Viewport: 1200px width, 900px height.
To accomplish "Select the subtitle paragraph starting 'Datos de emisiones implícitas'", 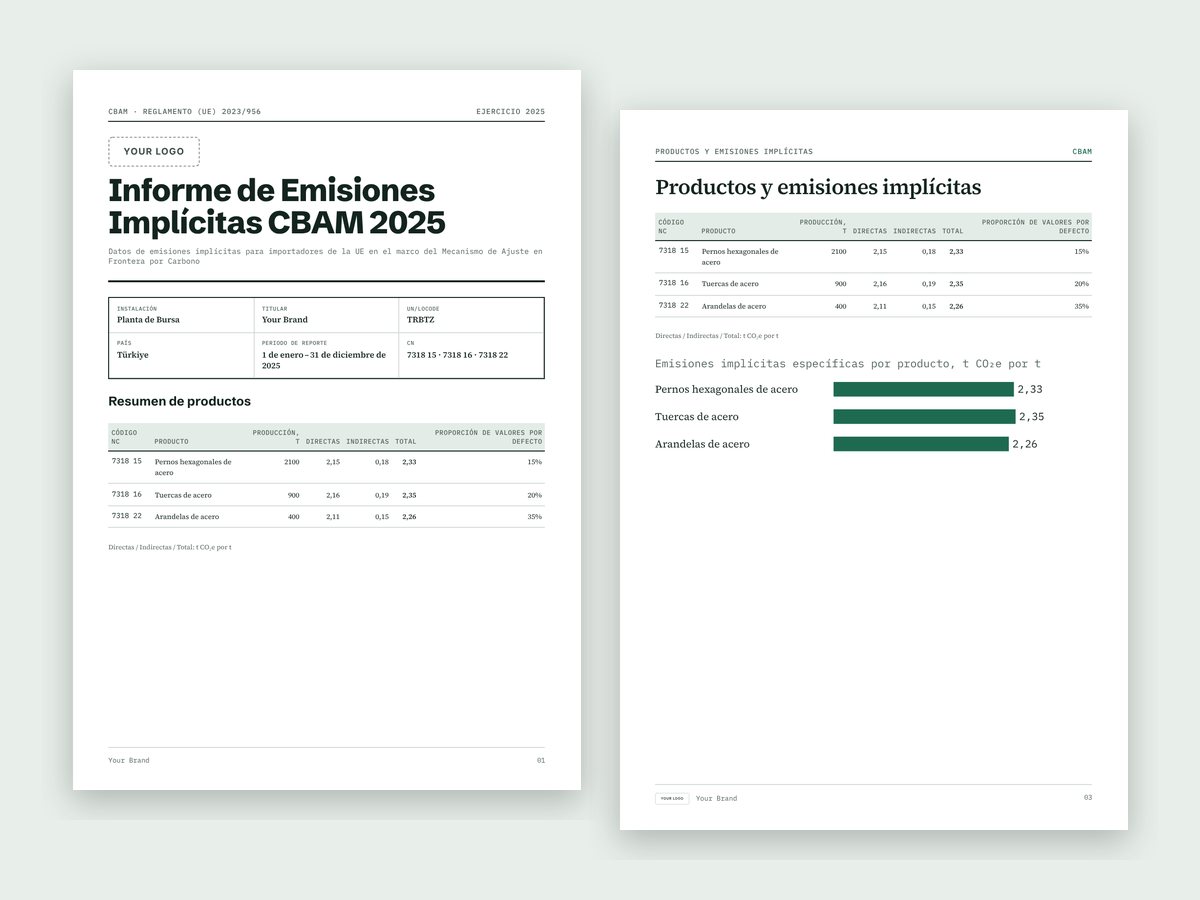I will (325, 256).
